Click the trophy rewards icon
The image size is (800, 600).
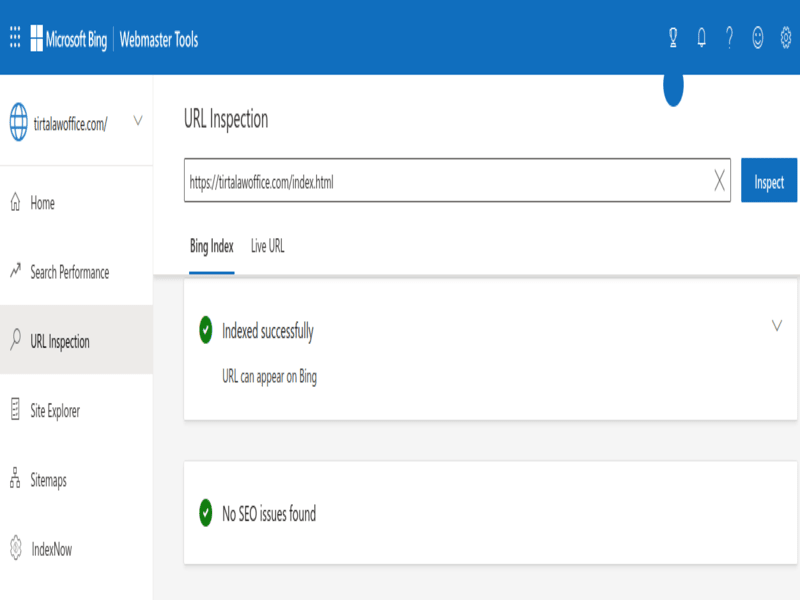[673, 38]
